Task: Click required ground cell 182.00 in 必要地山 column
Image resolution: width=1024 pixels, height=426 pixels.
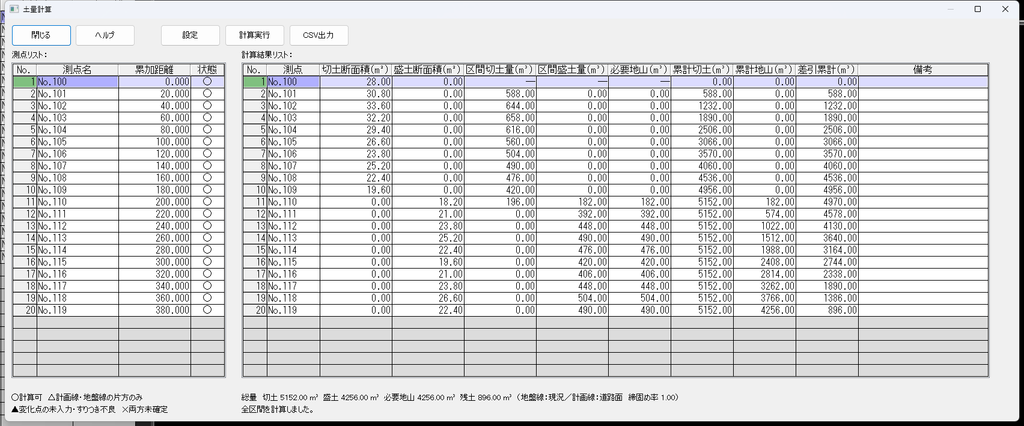Action: (x=639, y=203)
